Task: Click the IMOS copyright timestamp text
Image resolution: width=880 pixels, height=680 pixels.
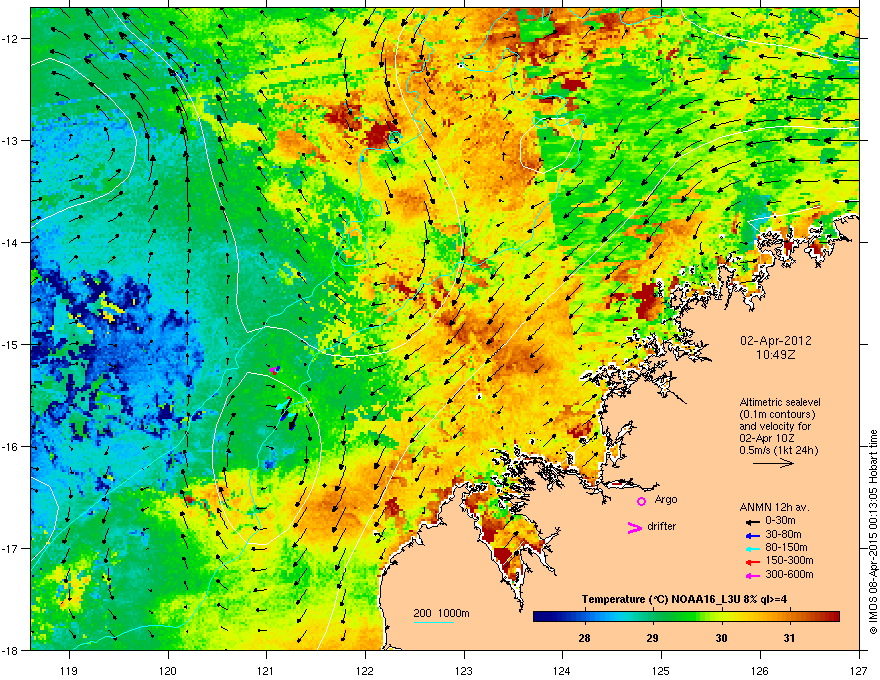Action: [x=873, y=532]
